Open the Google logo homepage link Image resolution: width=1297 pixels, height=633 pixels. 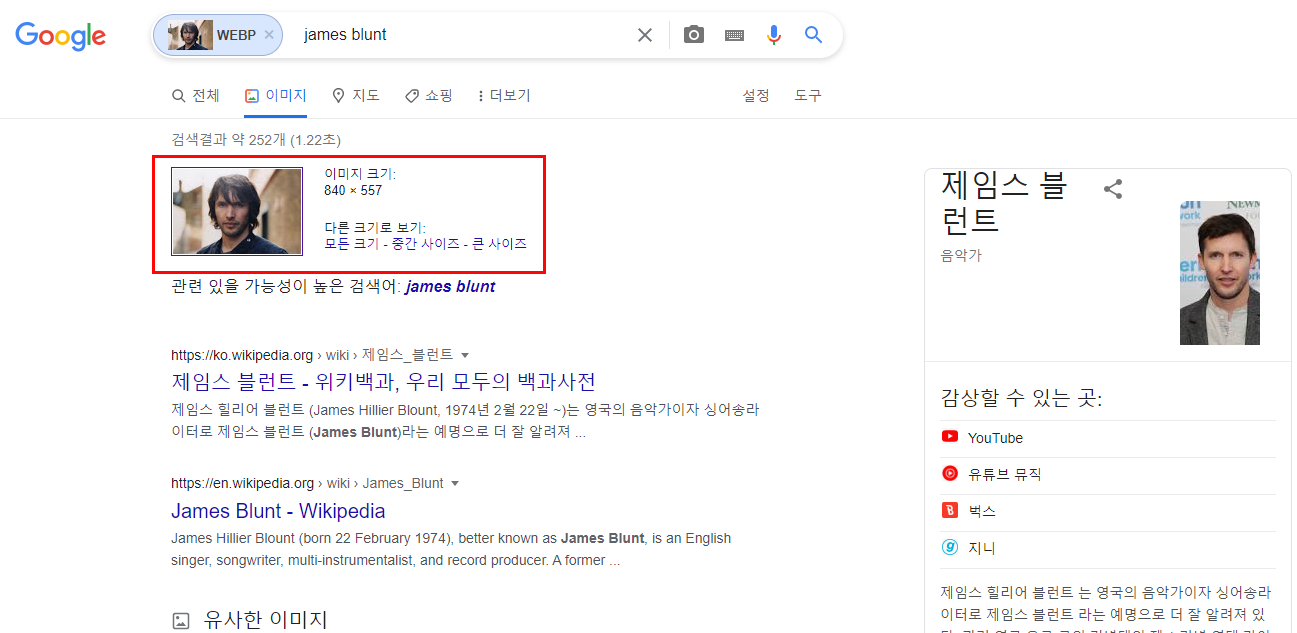(60, 35)
